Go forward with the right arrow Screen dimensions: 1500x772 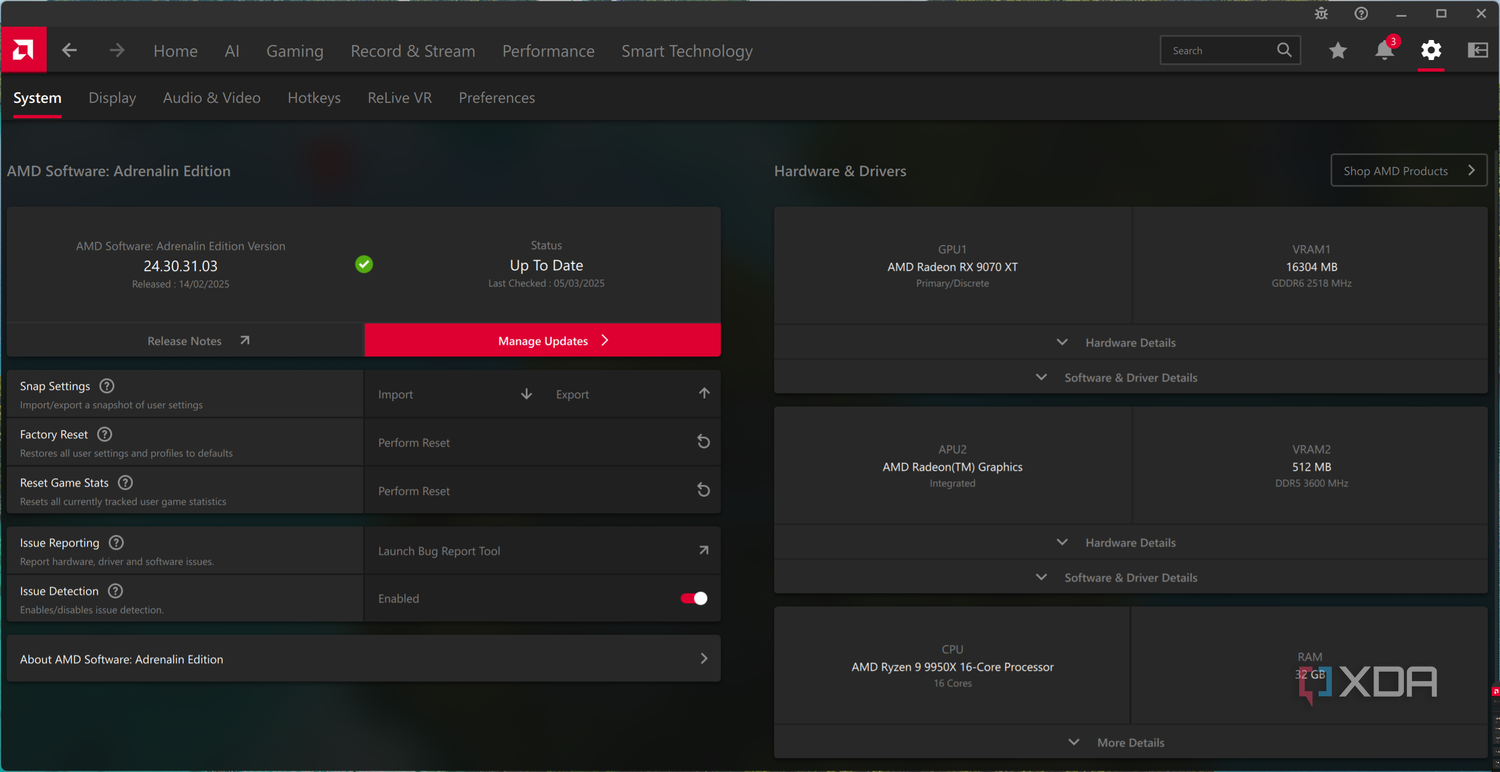coord(117,50)
